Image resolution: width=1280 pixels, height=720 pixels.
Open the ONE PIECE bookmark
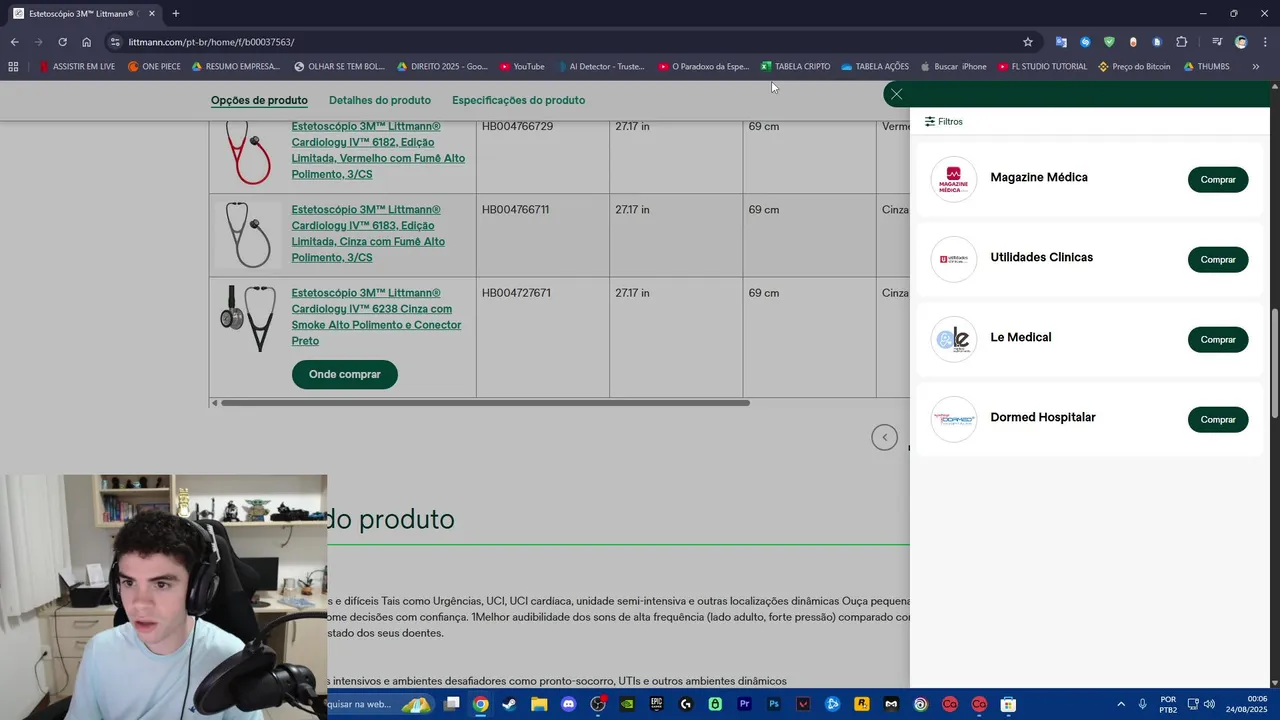point(154,67)
